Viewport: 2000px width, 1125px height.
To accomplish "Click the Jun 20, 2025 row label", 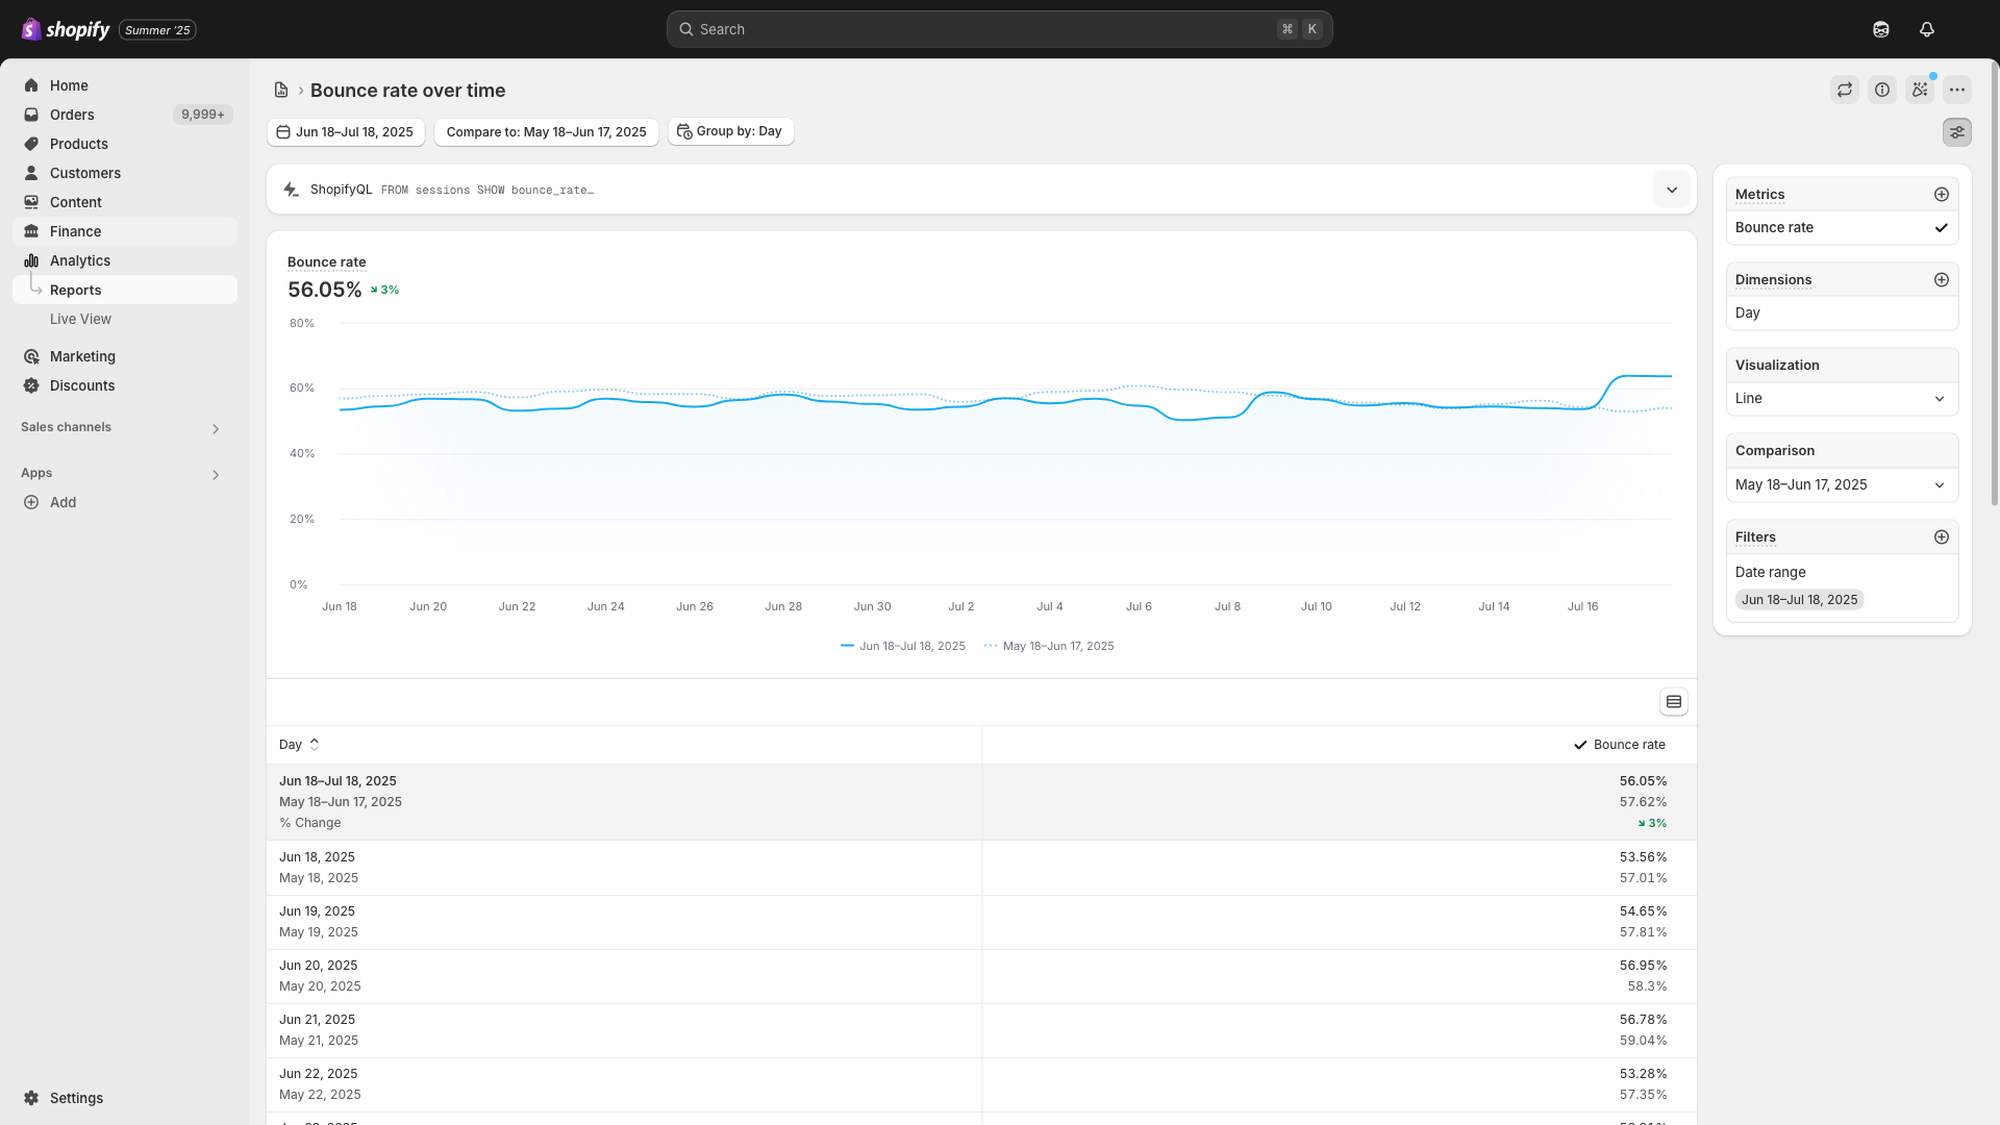I will (x=318, y=965).
